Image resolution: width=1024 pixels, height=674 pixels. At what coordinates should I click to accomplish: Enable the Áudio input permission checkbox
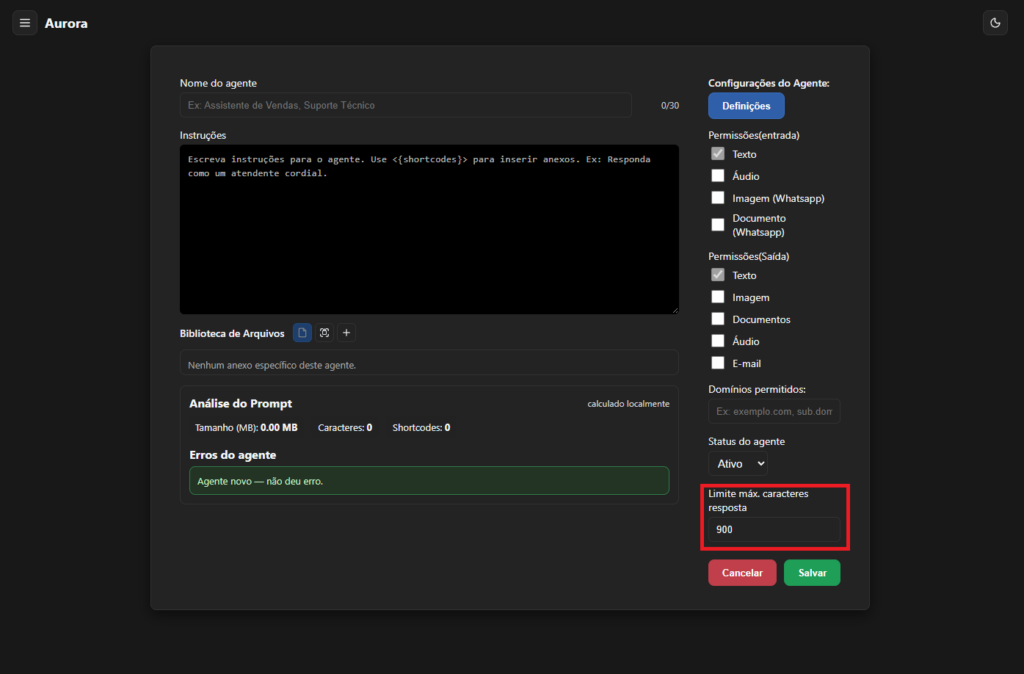(x=717, y=176)
